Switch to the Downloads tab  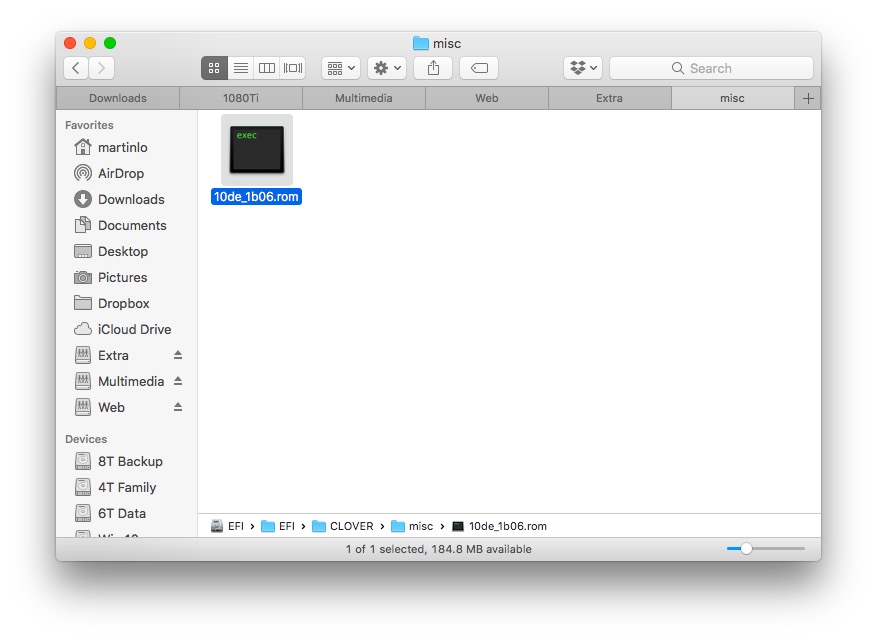click(x=118, y=98)
